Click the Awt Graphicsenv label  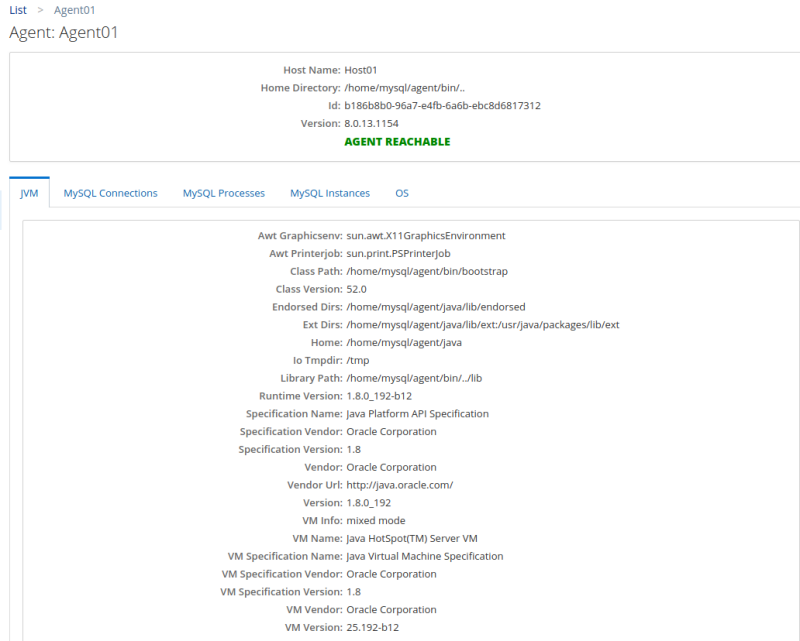coord(300,236)
